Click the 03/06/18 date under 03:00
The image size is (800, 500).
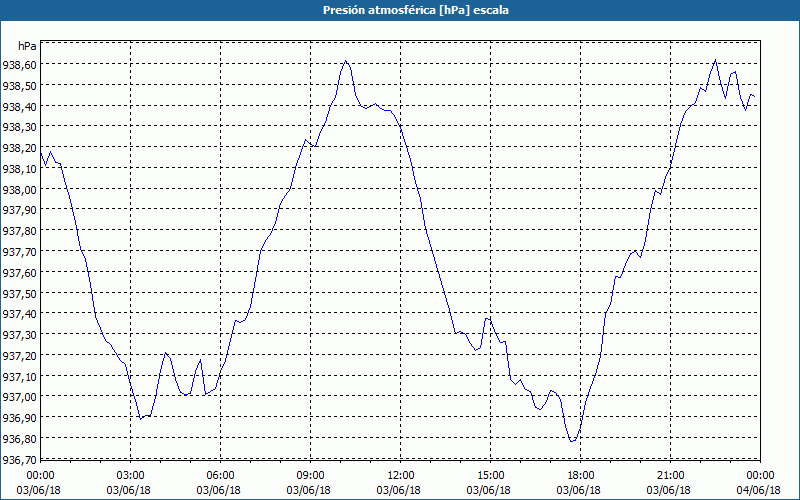click(x=129, y=490)
